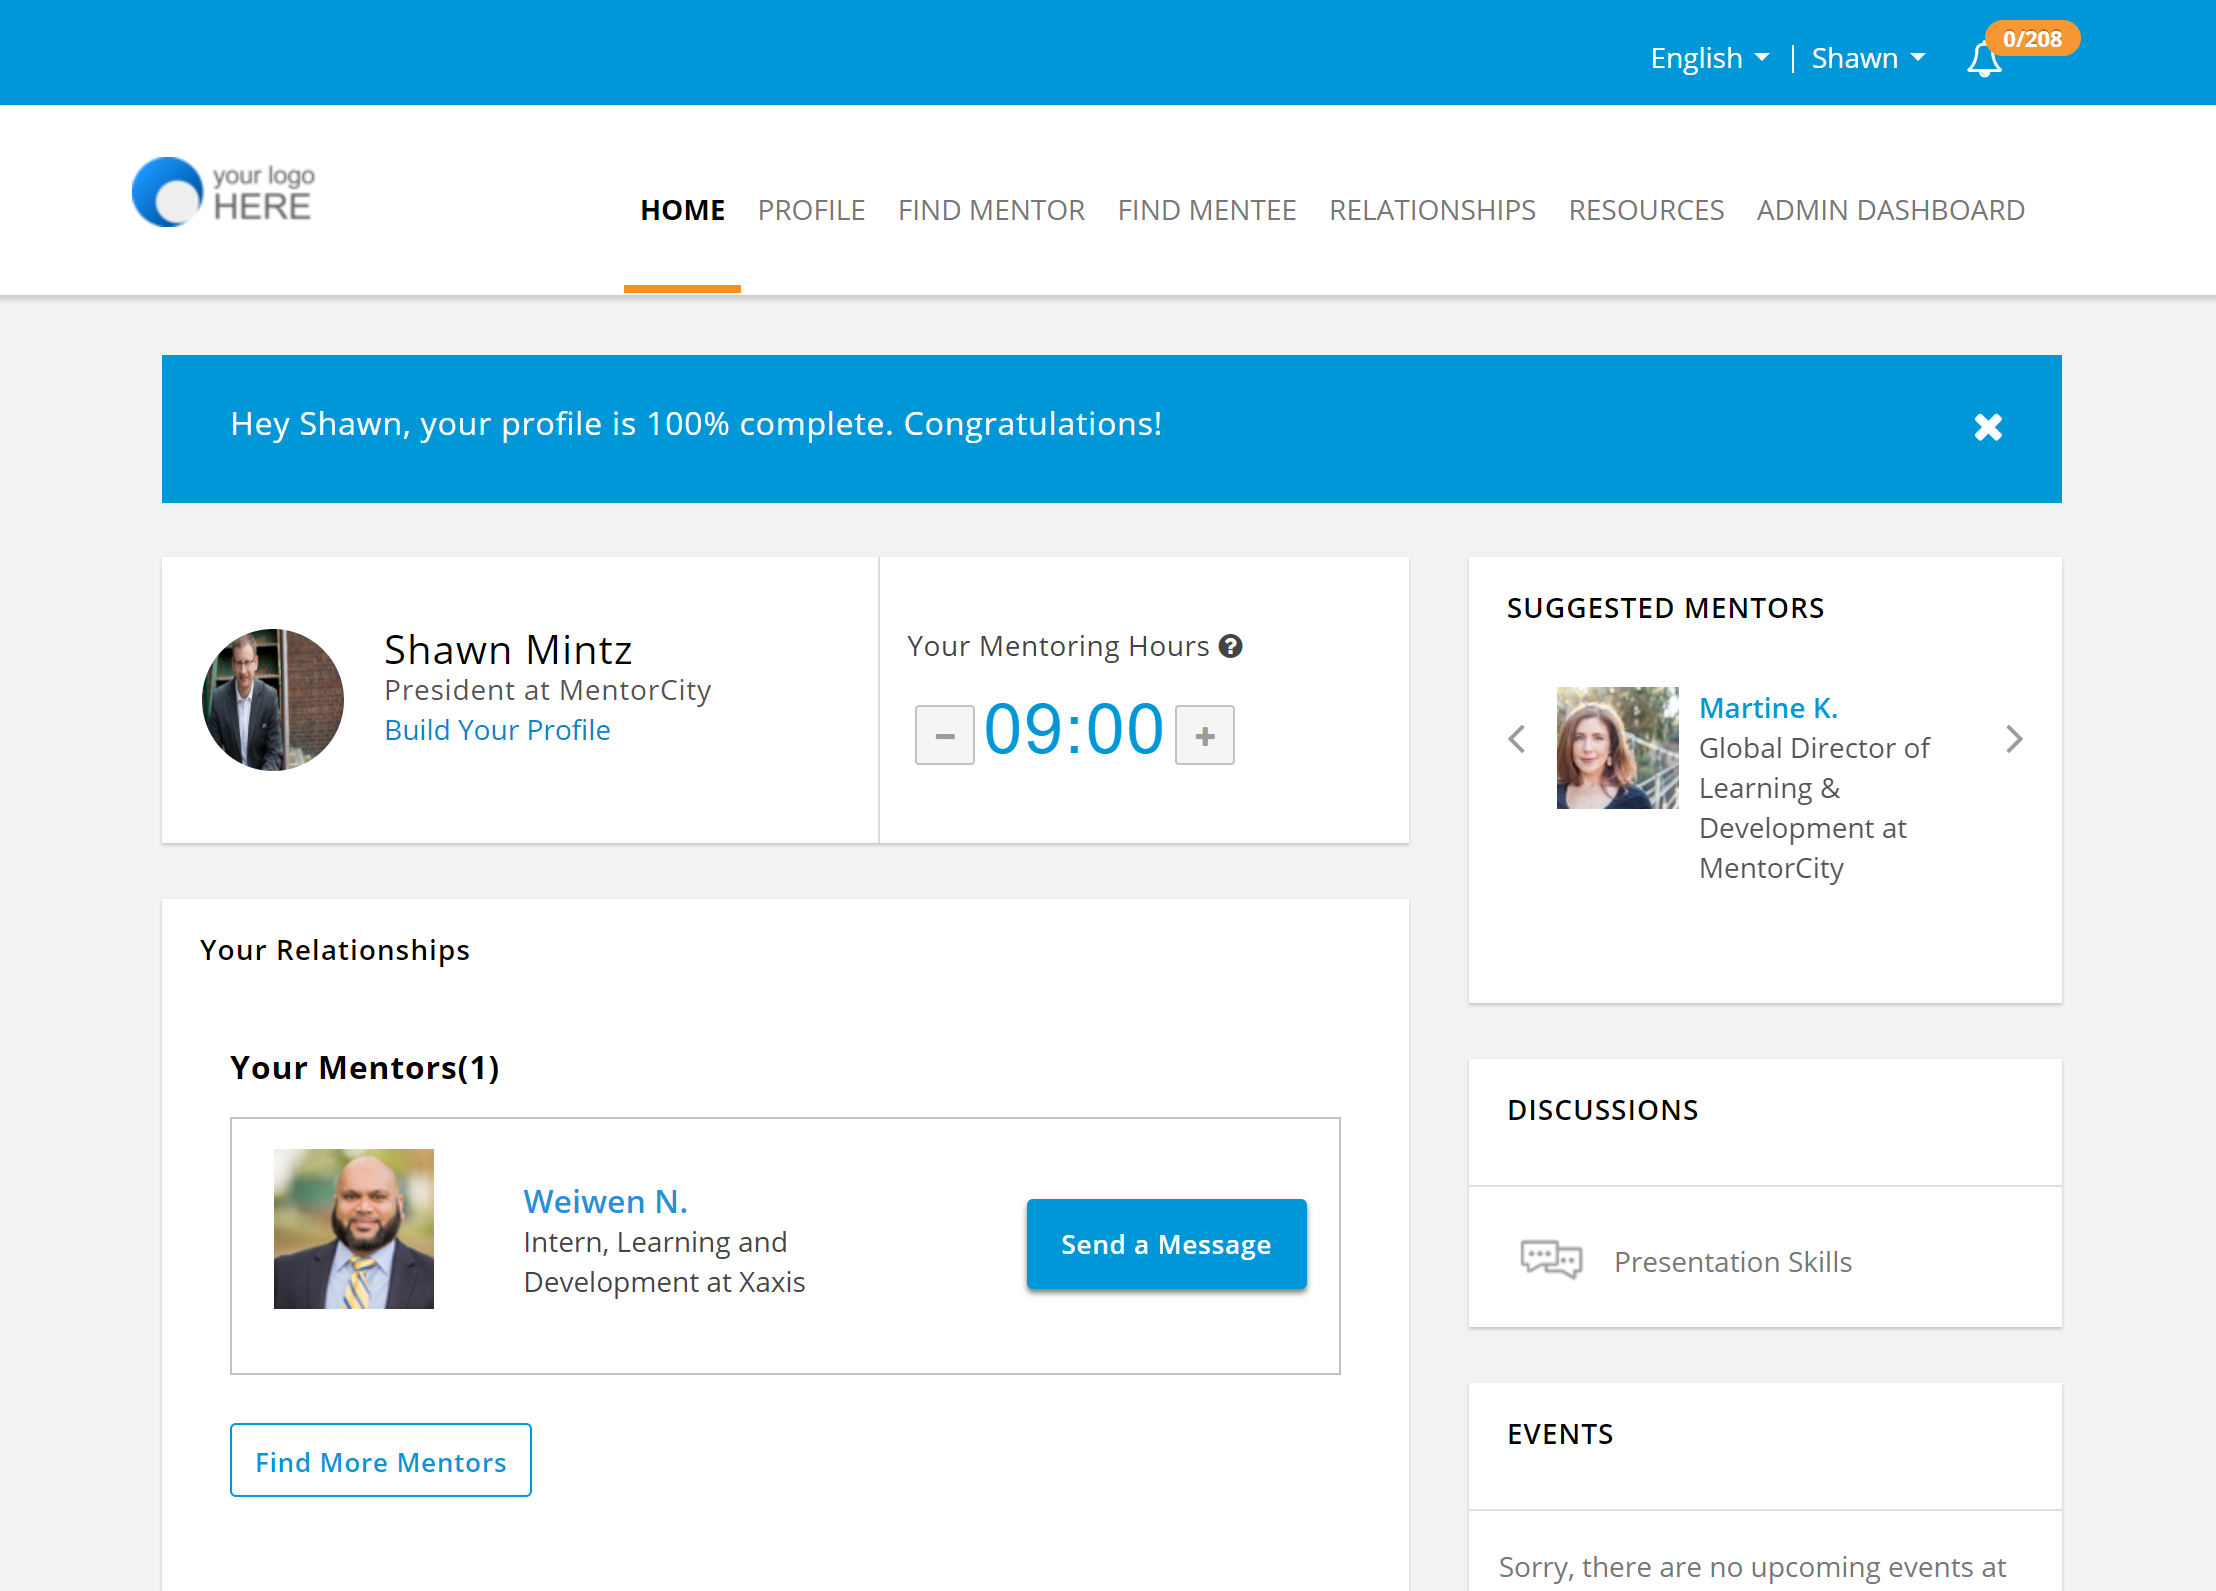This screenshot has width=2216, height=1591.
Task: Open the Presentation Skills discussion
Action: tap(1732, 1262)
